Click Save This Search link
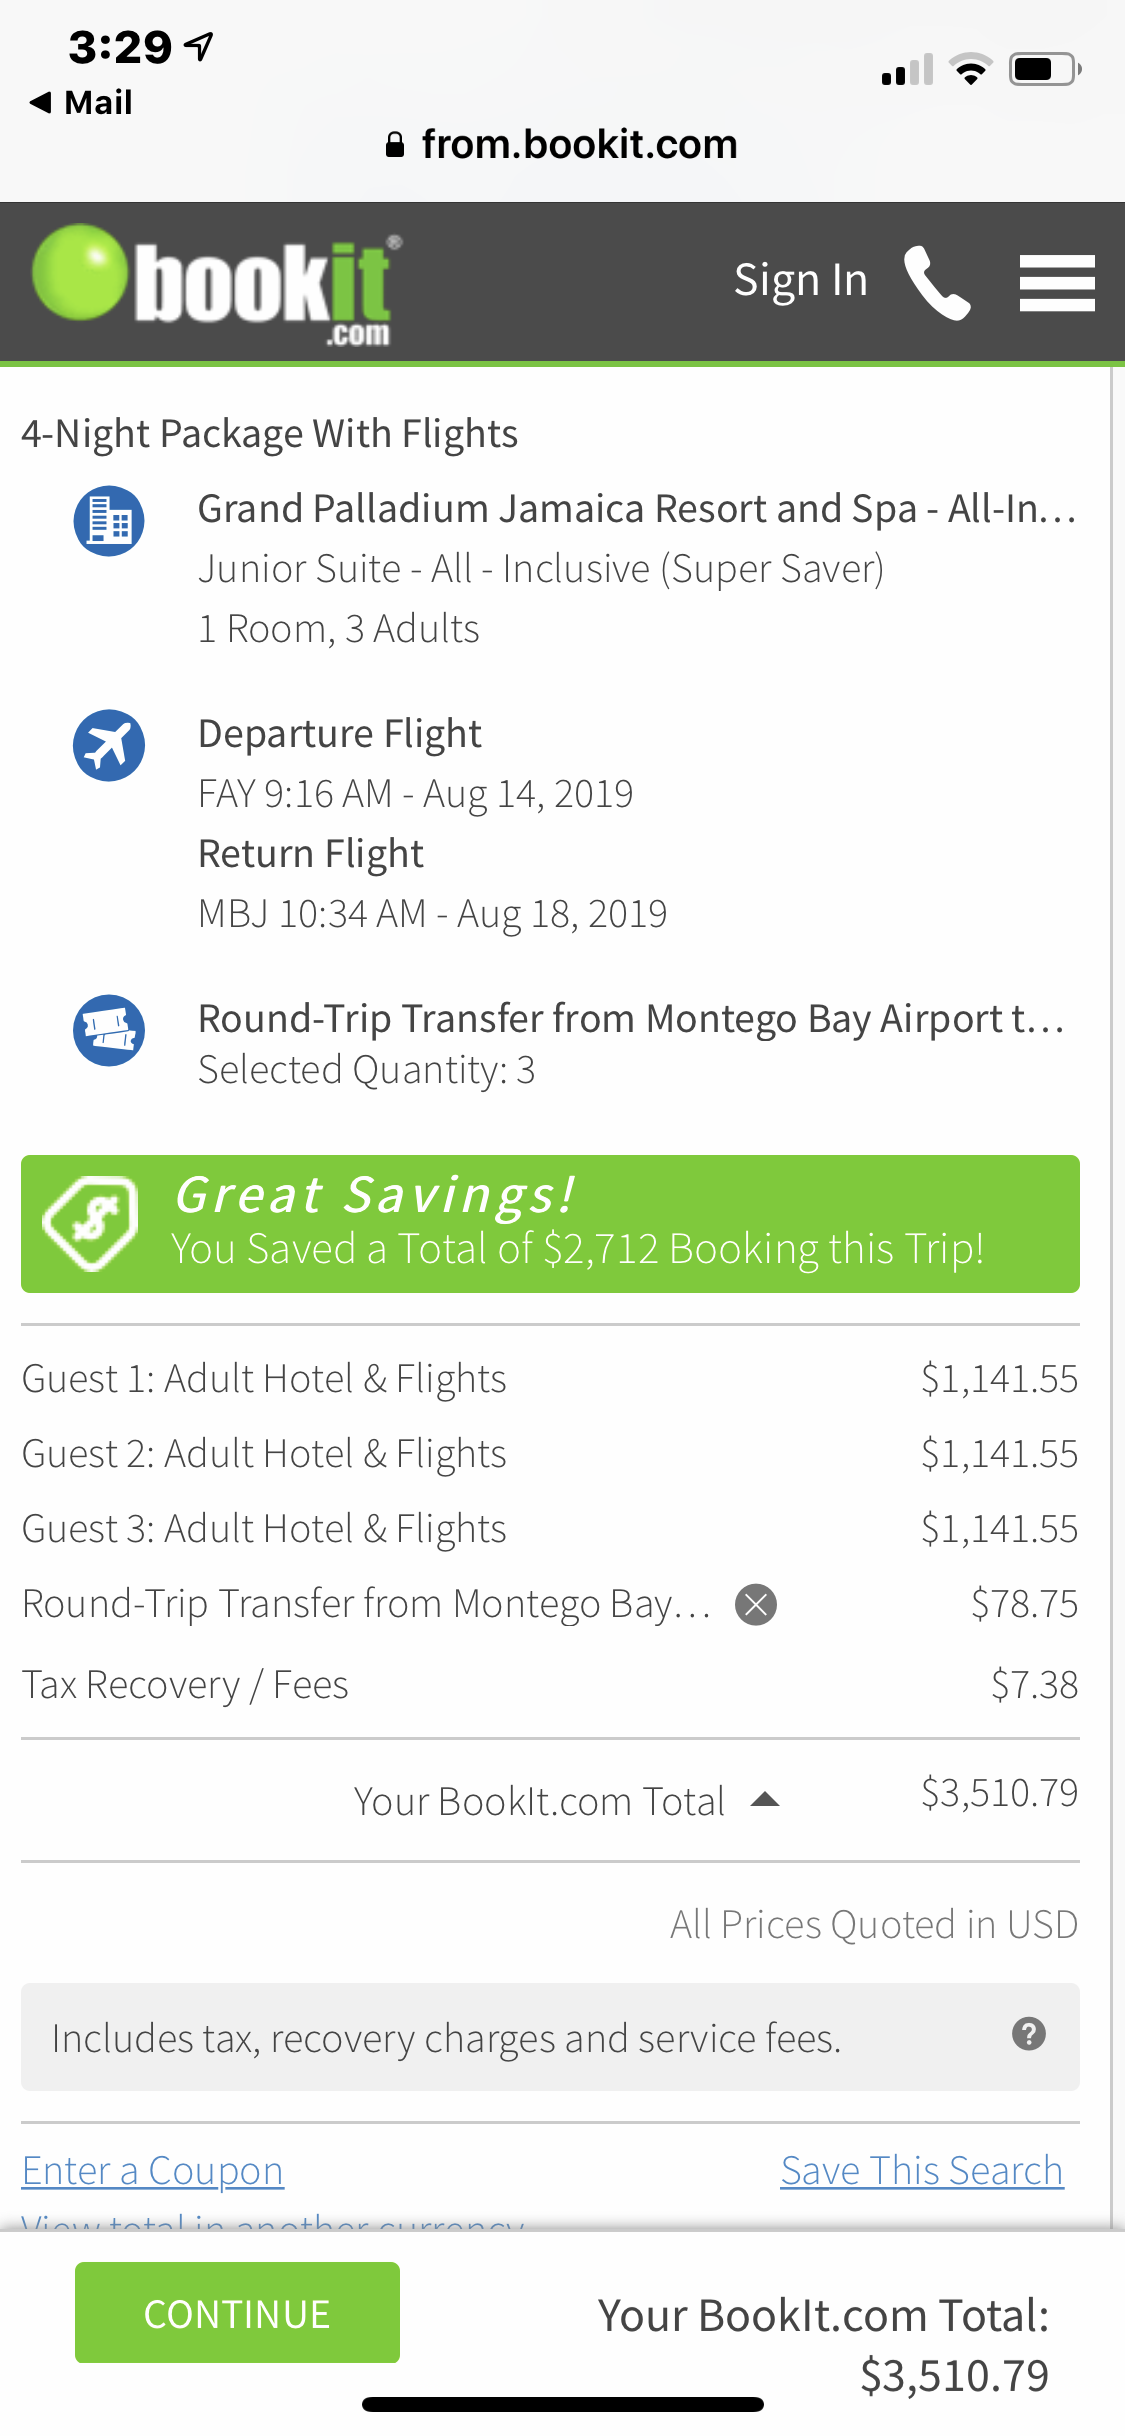1125x2436 pixels. (921, 2171)
